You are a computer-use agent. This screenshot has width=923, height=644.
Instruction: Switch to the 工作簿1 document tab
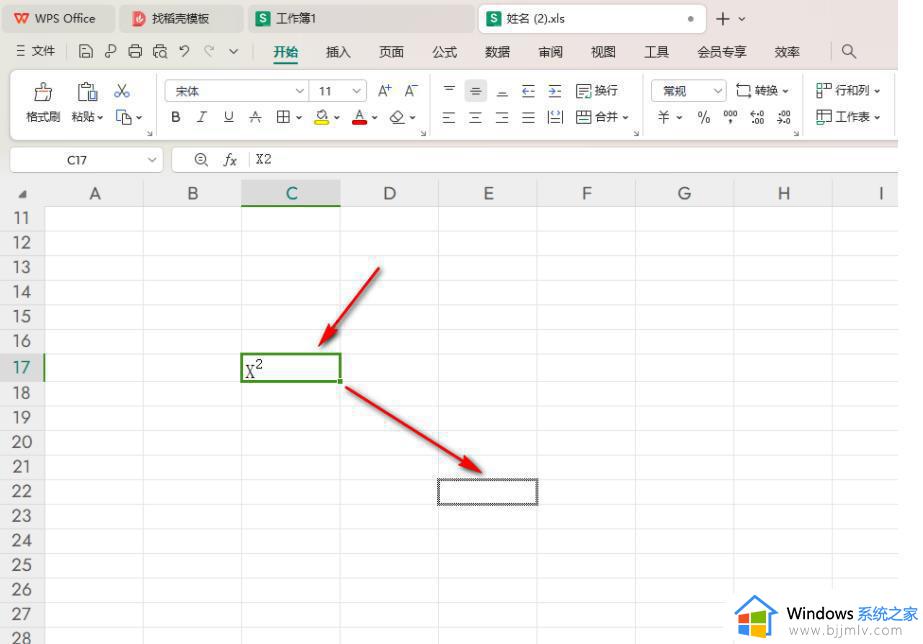(x=360, y=19)
